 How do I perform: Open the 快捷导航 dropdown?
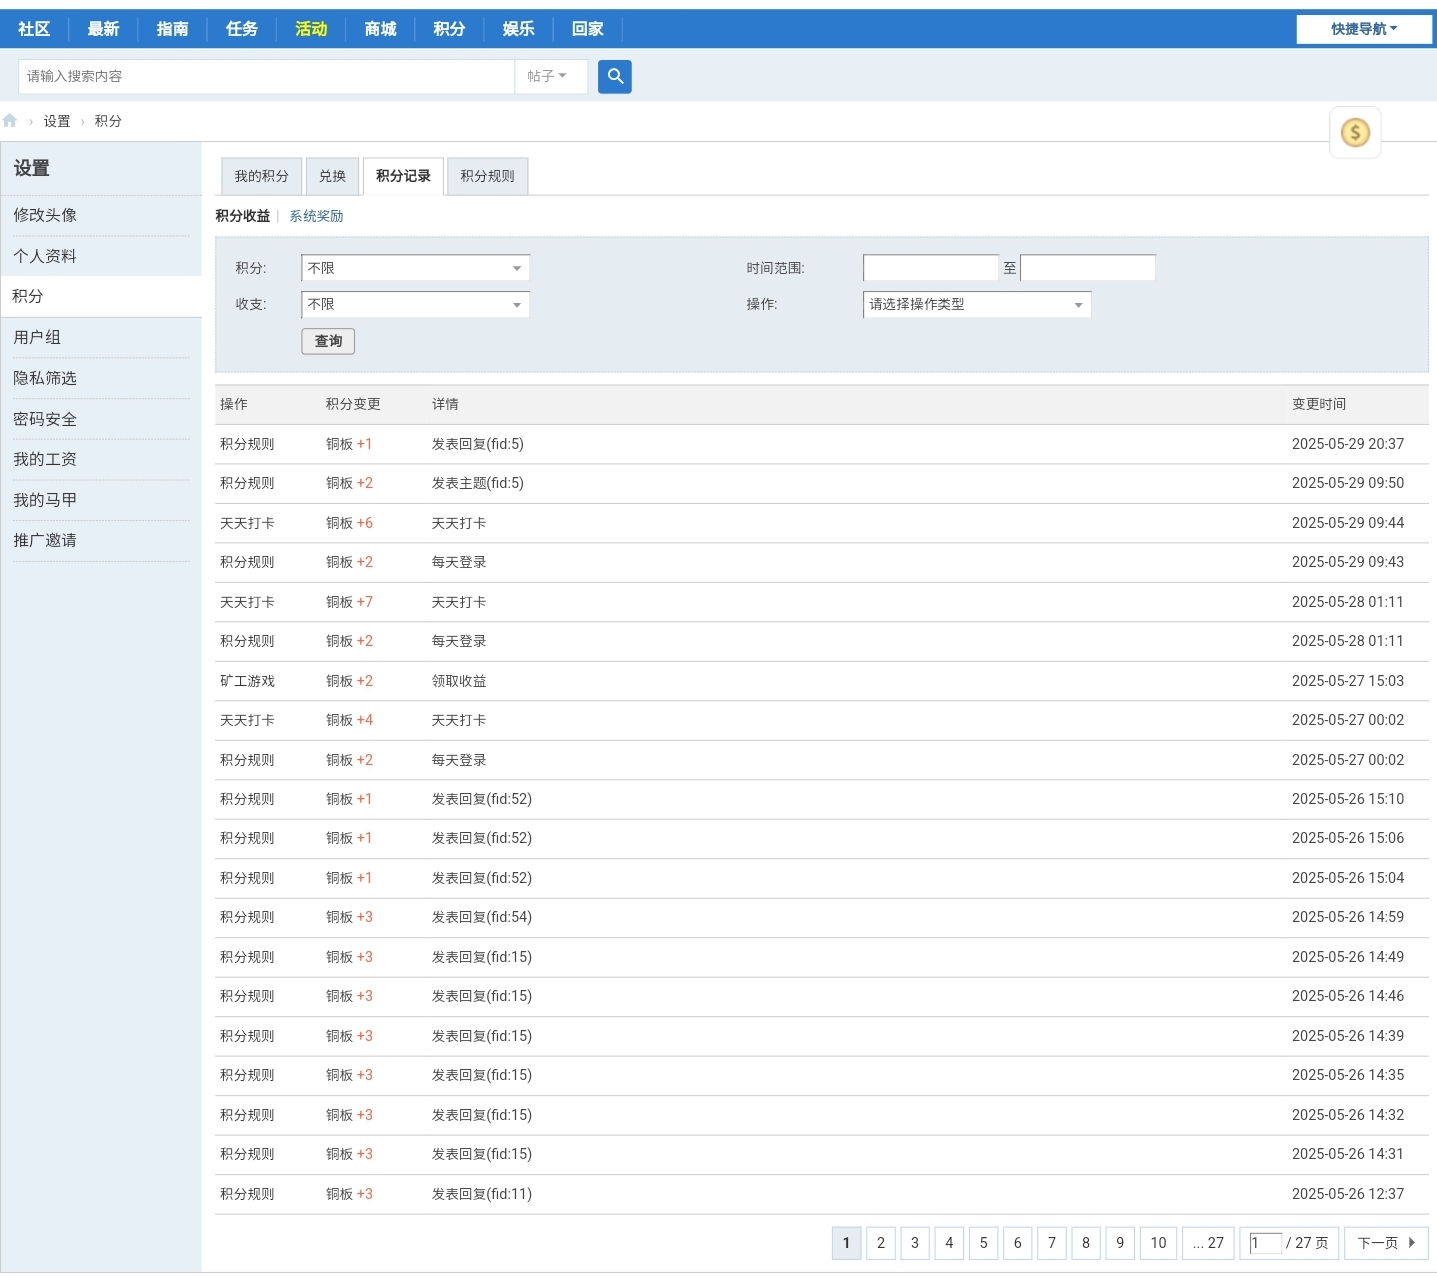[x=1363, y=29]
